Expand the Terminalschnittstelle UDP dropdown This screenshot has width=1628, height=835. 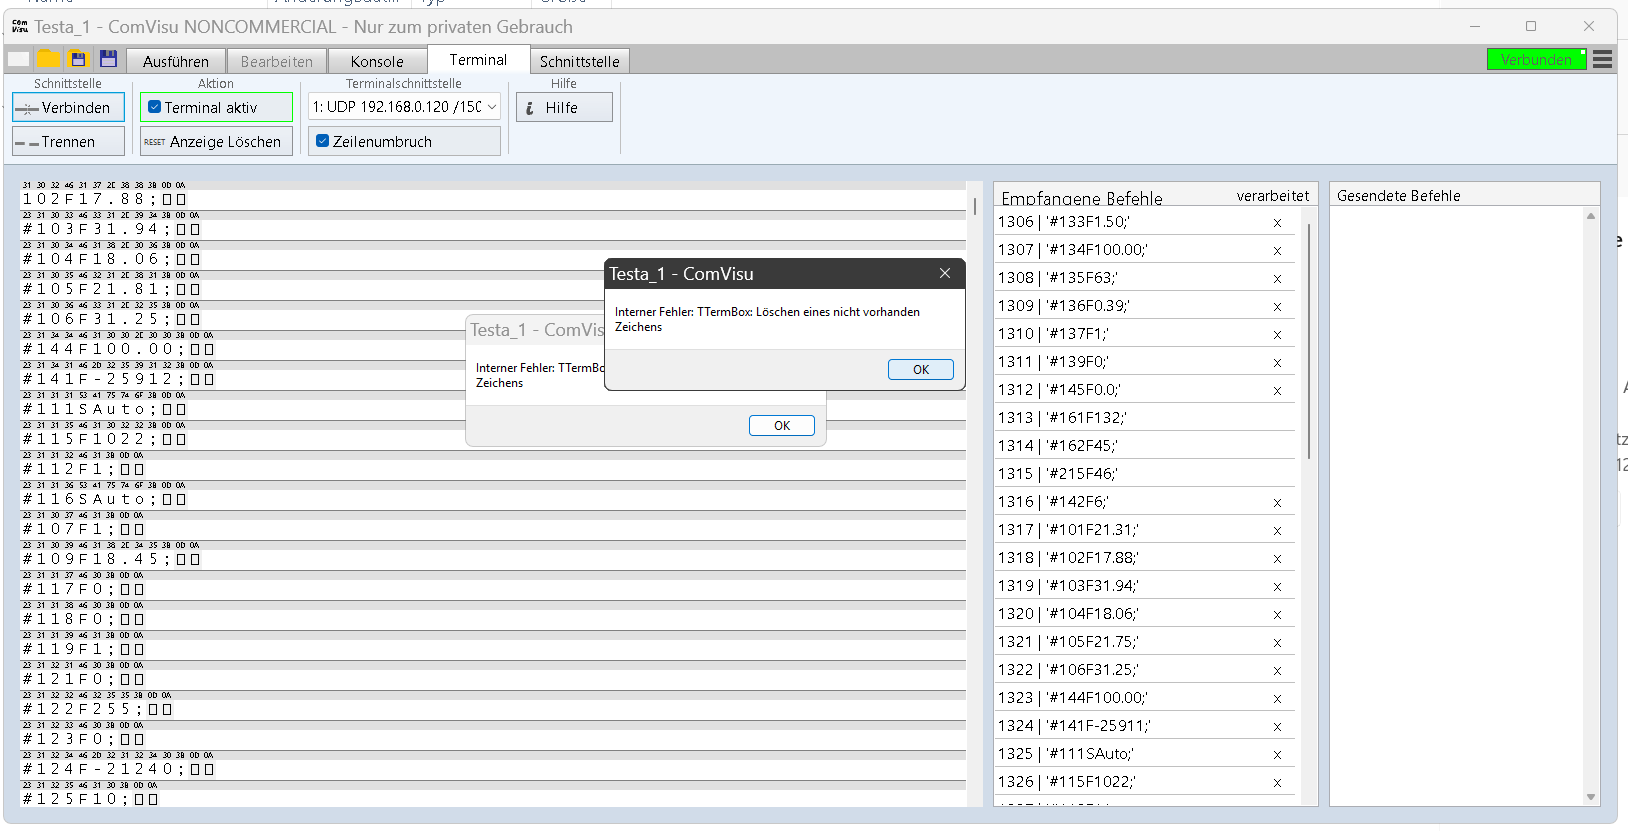pos(492,107)
